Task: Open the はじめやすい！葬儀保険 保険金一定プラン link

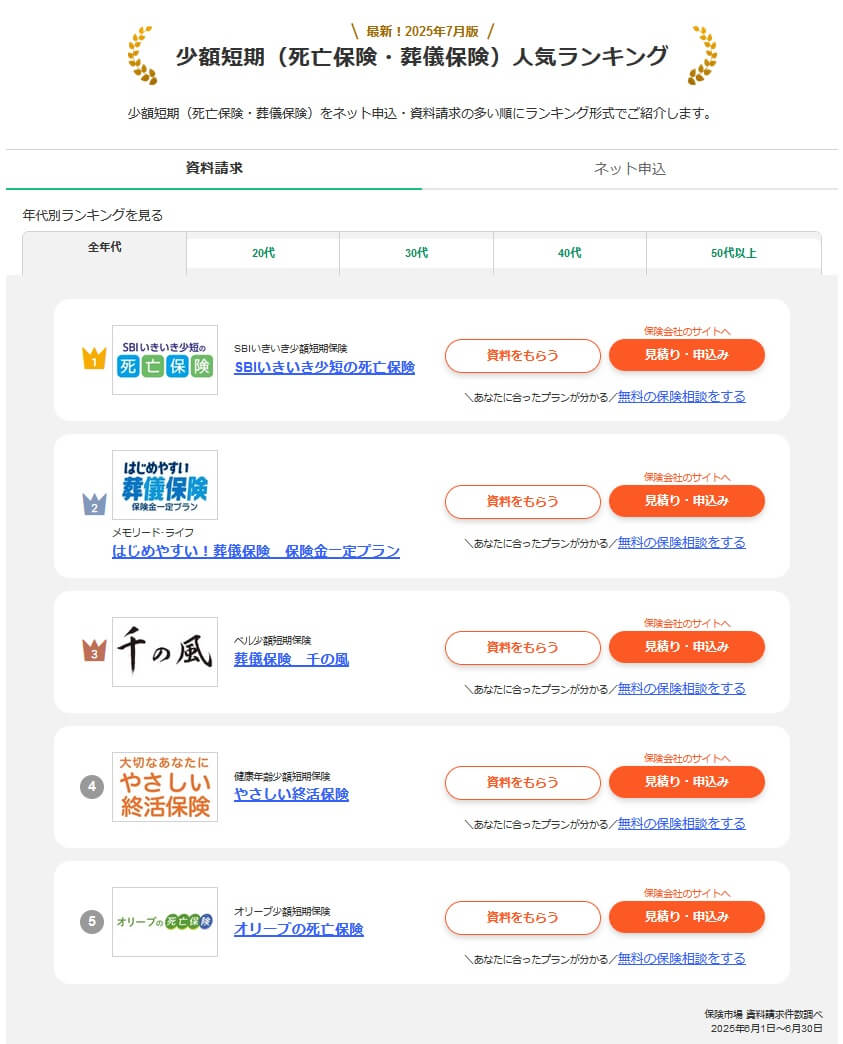Action: pos(255,552)
